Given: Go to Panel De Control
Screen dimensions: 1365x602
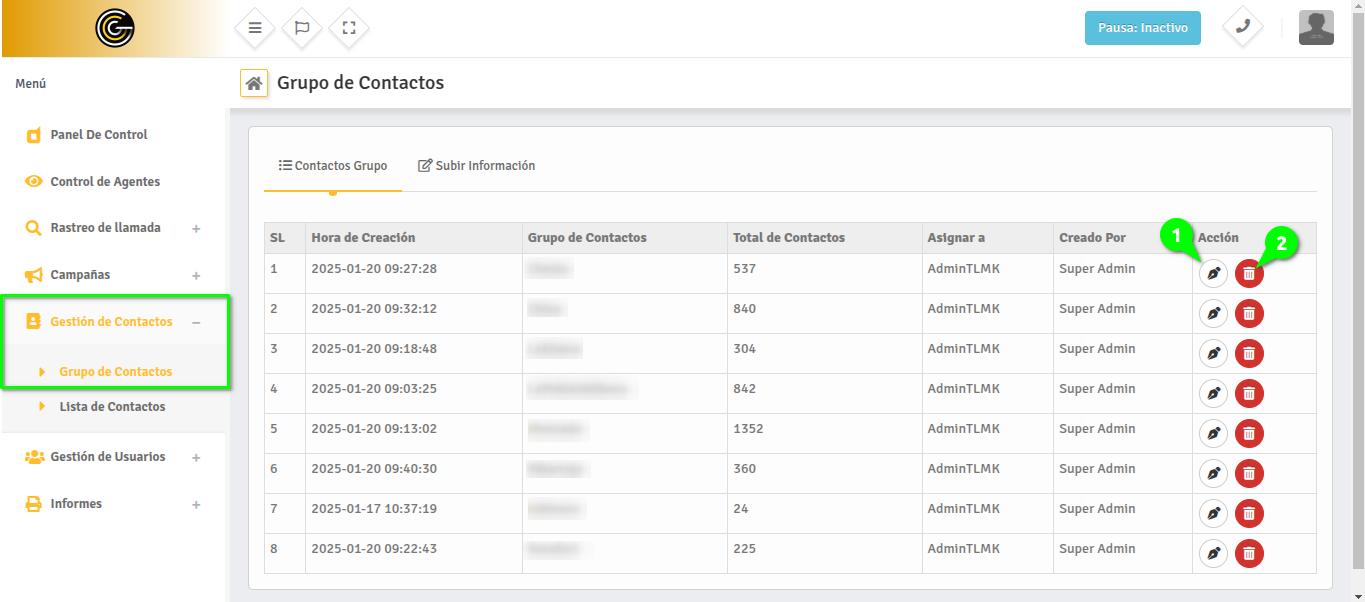Looking at the screenshot, I should (x=98, y=135).
